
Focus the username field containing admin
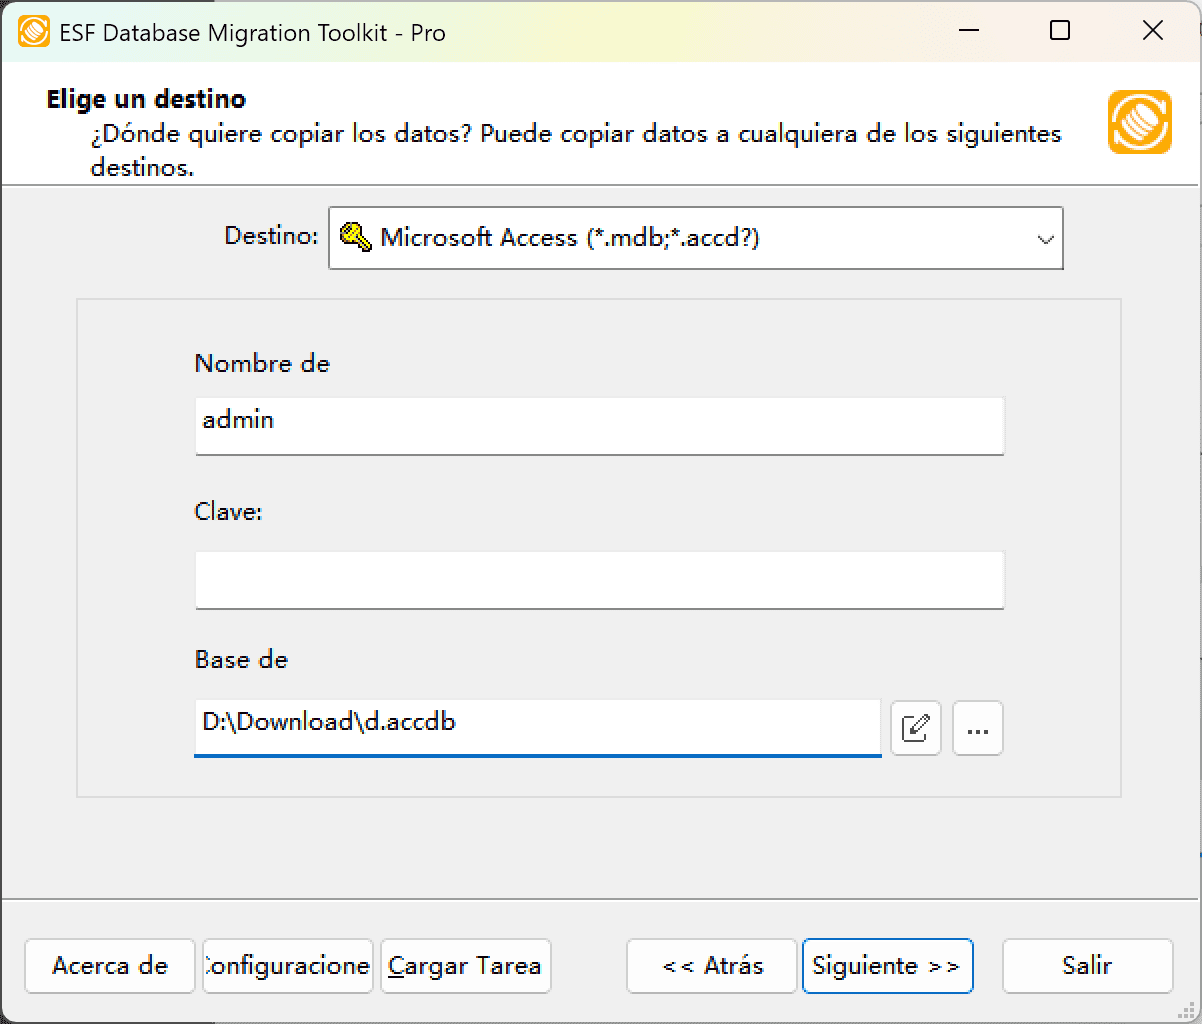[598, 426]
